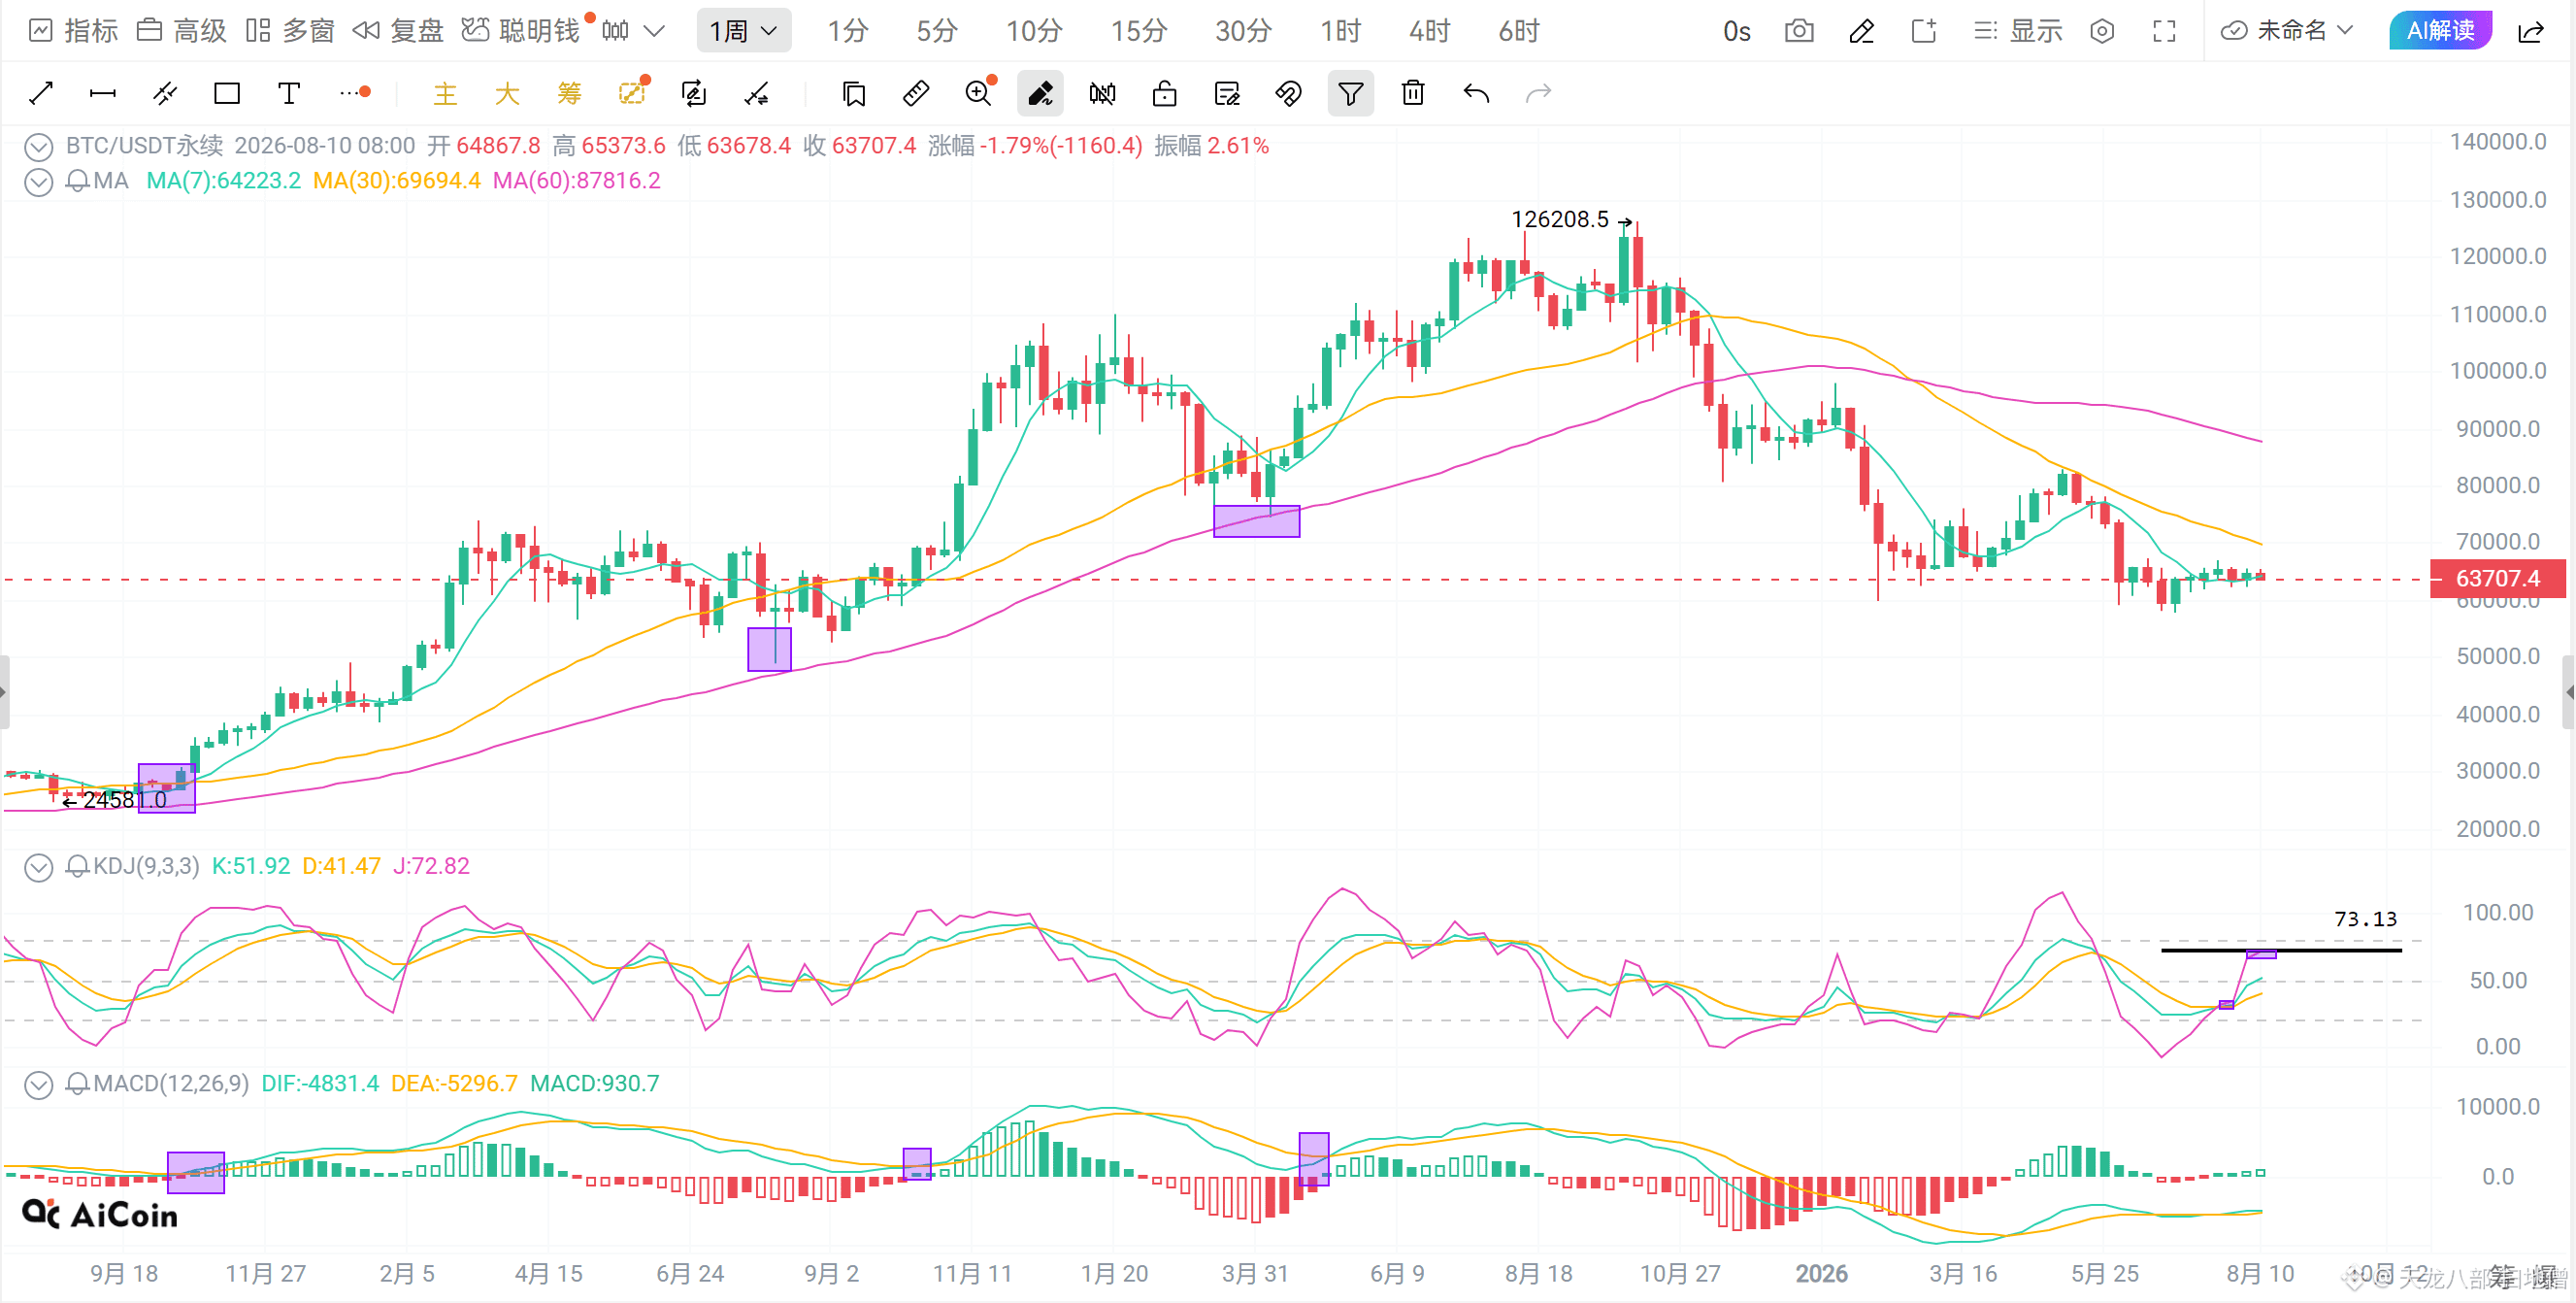Toggle the highlighted brush drawing mode

pos(1040,93)
